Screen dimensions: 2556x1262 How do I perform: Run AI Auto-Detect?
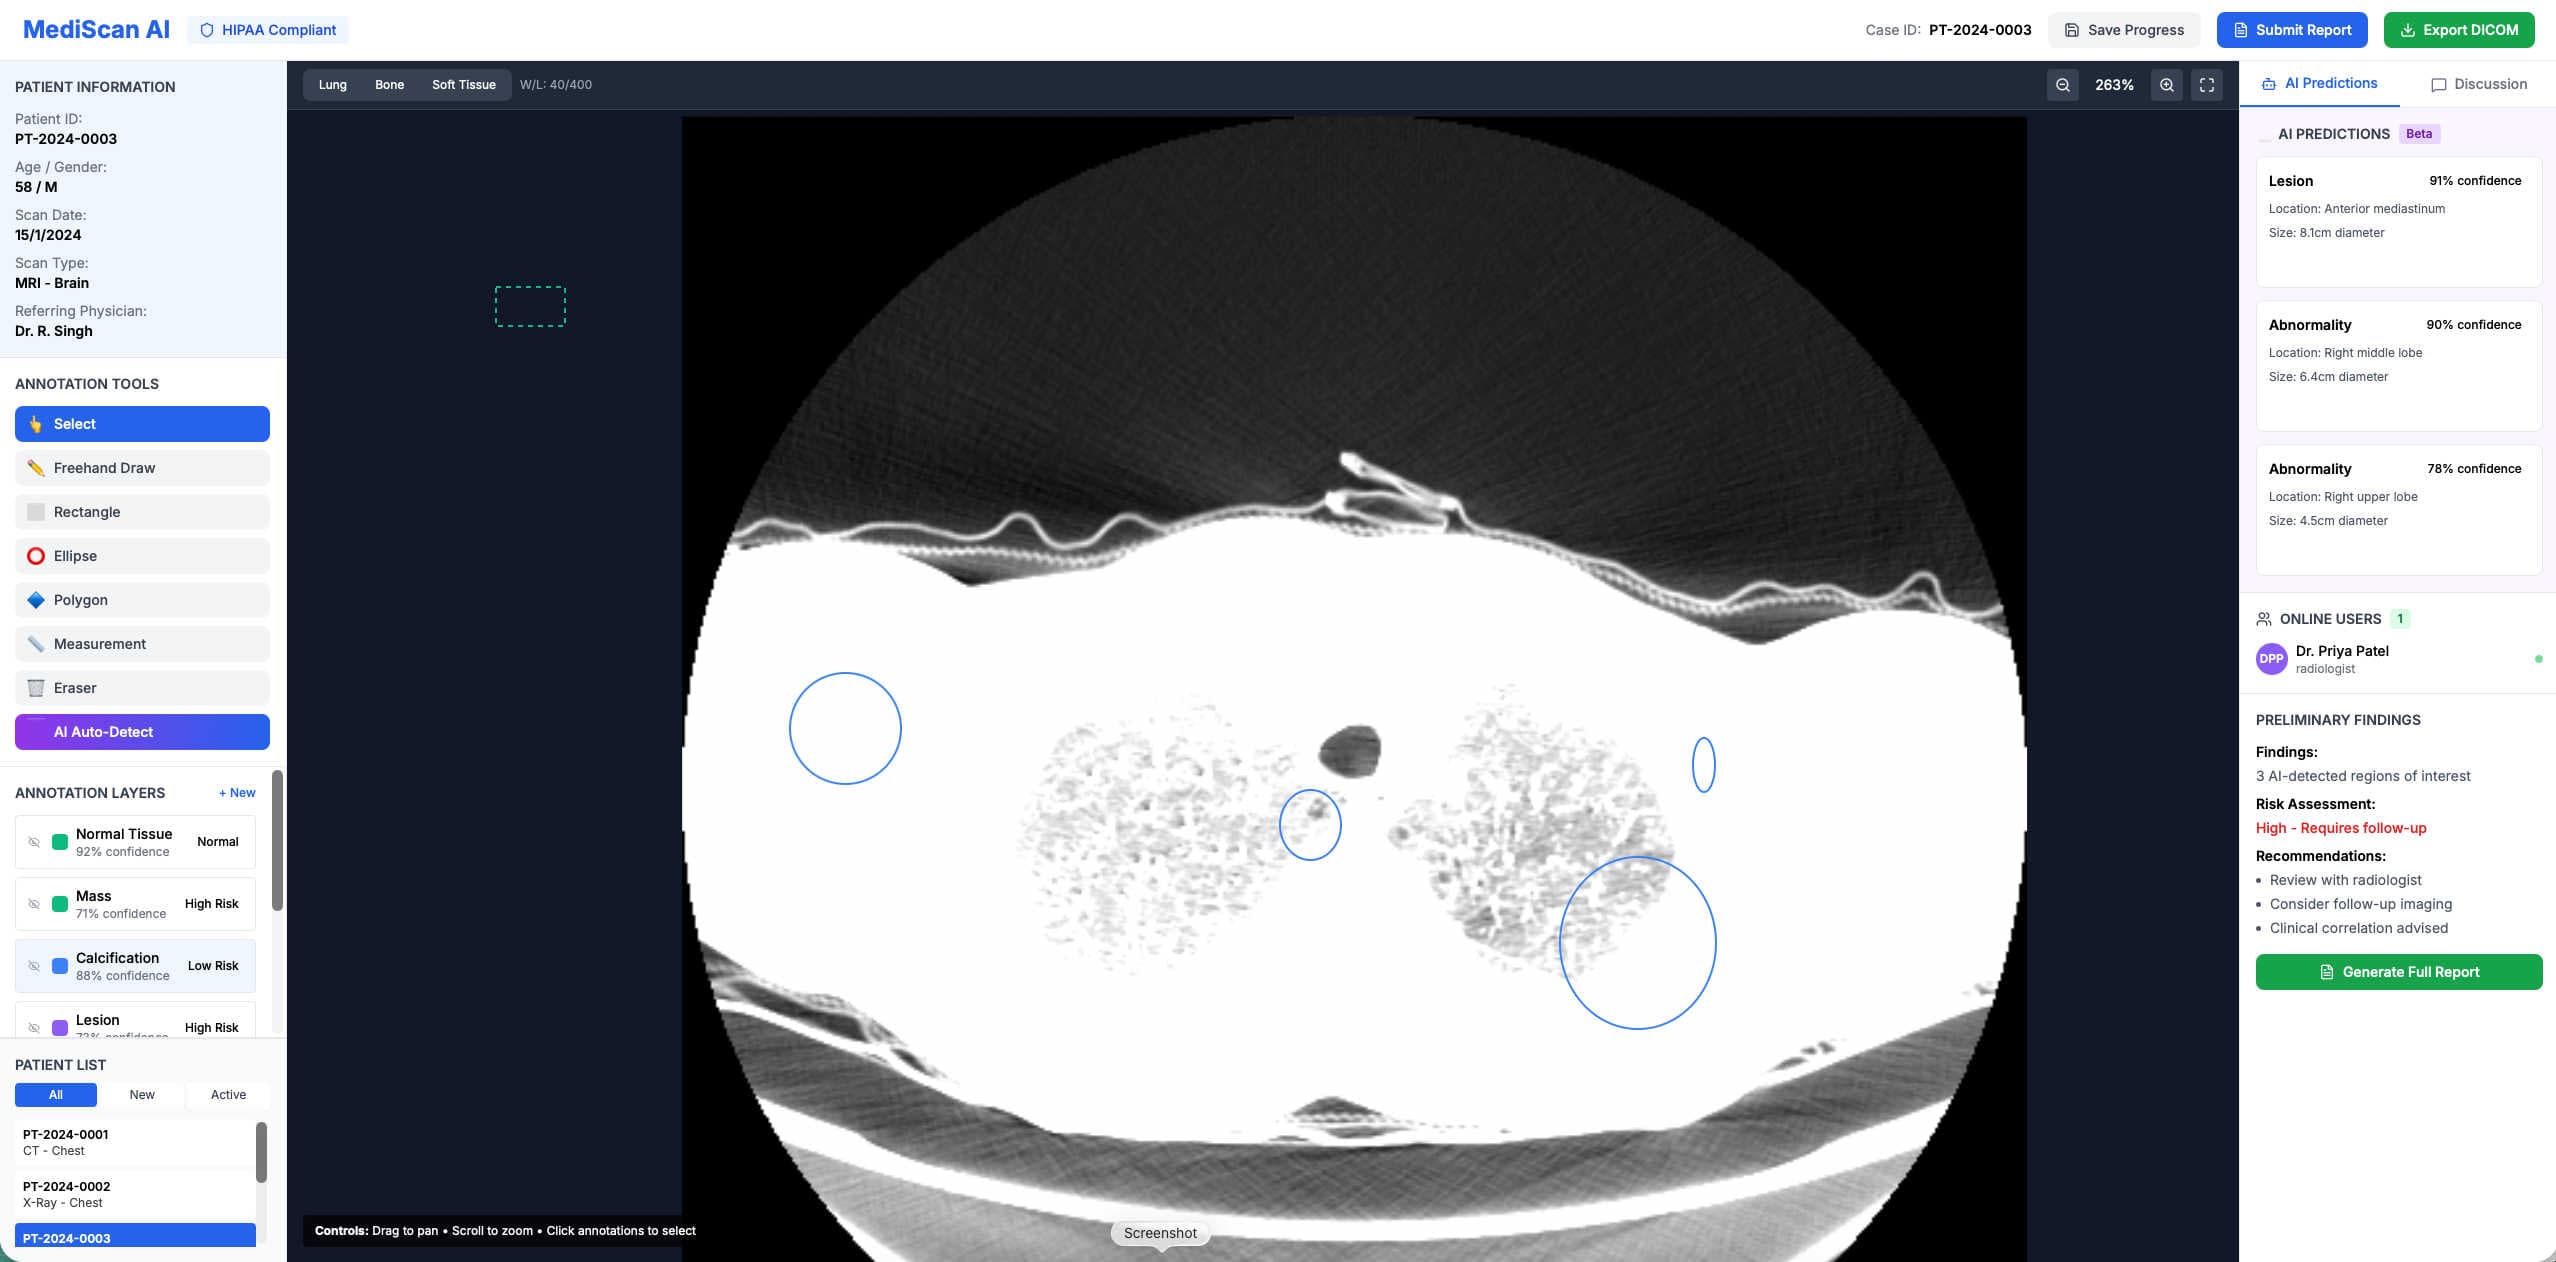tap(141, 731)
